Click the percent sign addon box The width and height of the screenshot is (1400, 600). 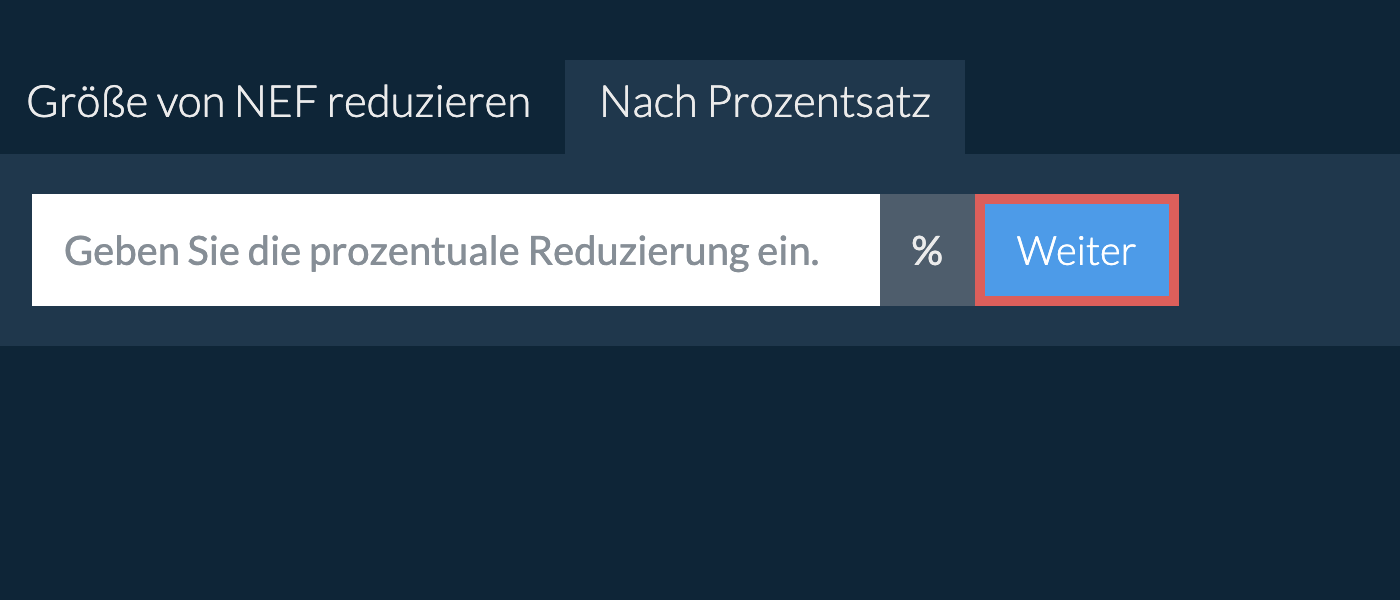[927, 250]
